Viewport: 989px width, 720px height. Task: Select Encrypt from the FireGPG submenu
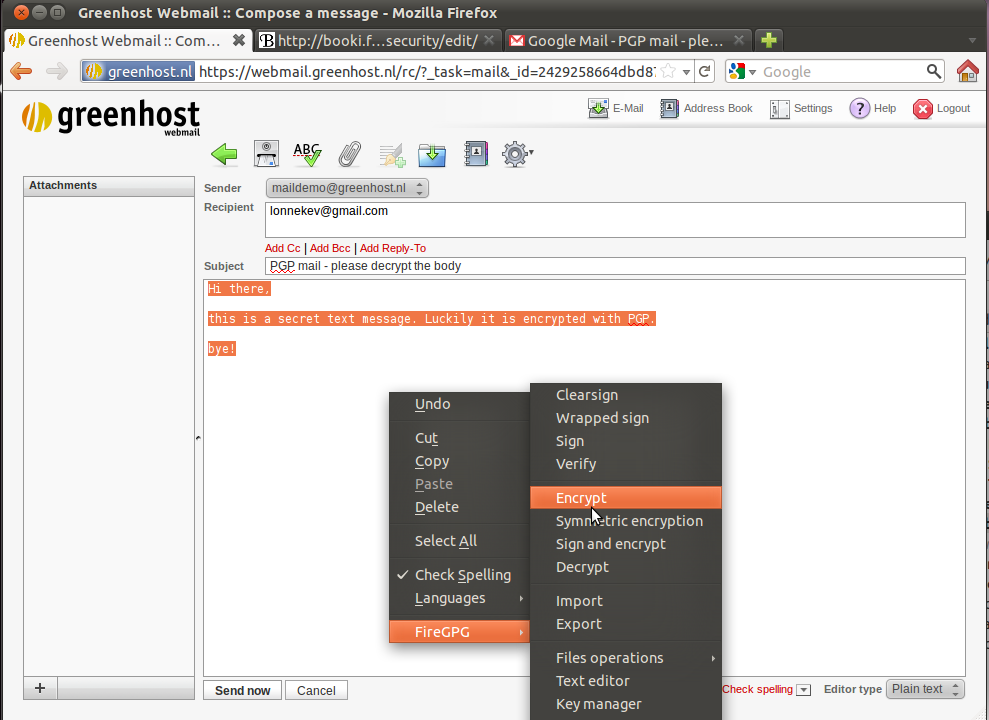581,498
